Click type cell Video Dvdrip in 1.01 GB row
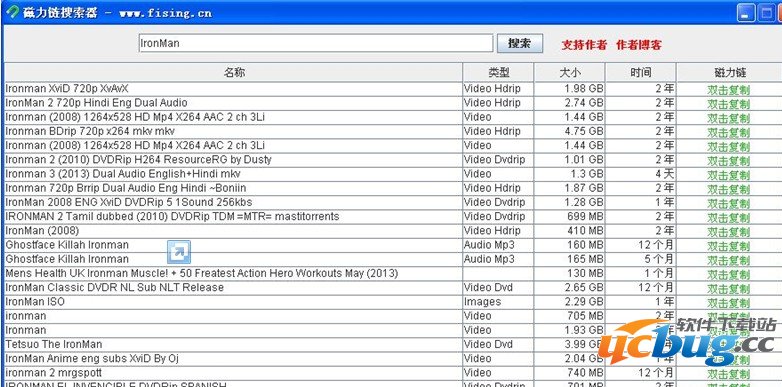Image resolution: width=782 pixels, height=387 pixels. [x=498, y=160]
